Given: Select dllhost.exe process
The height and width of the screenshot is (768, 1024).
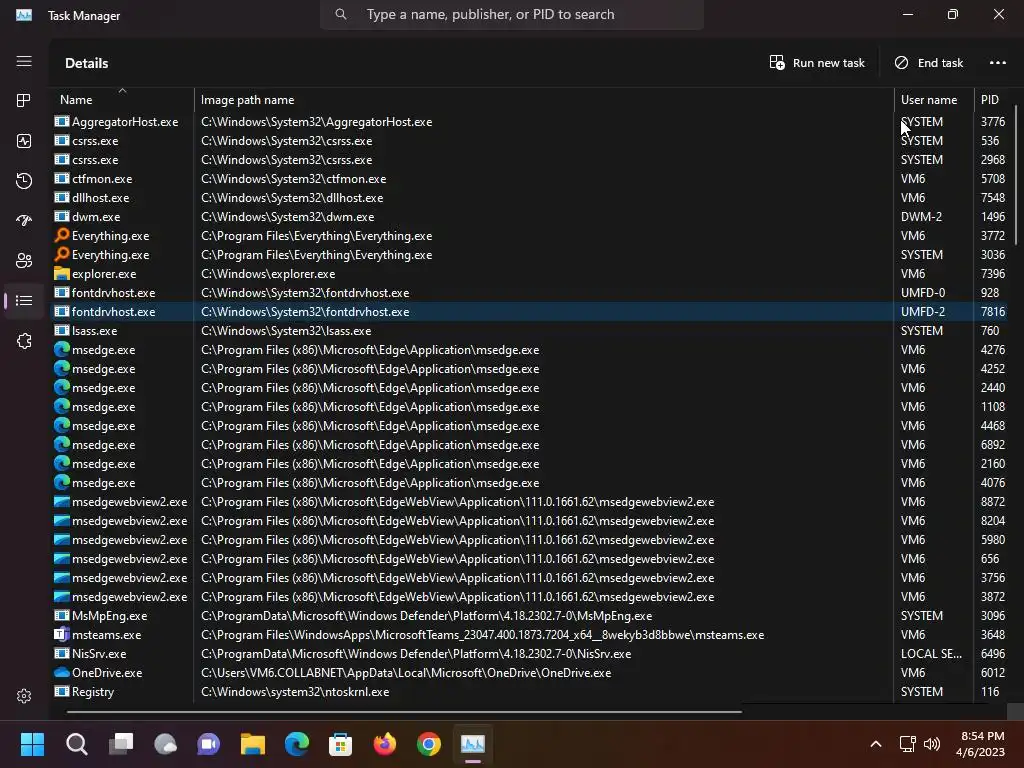Looking at the screenshot, I should 532,197.
